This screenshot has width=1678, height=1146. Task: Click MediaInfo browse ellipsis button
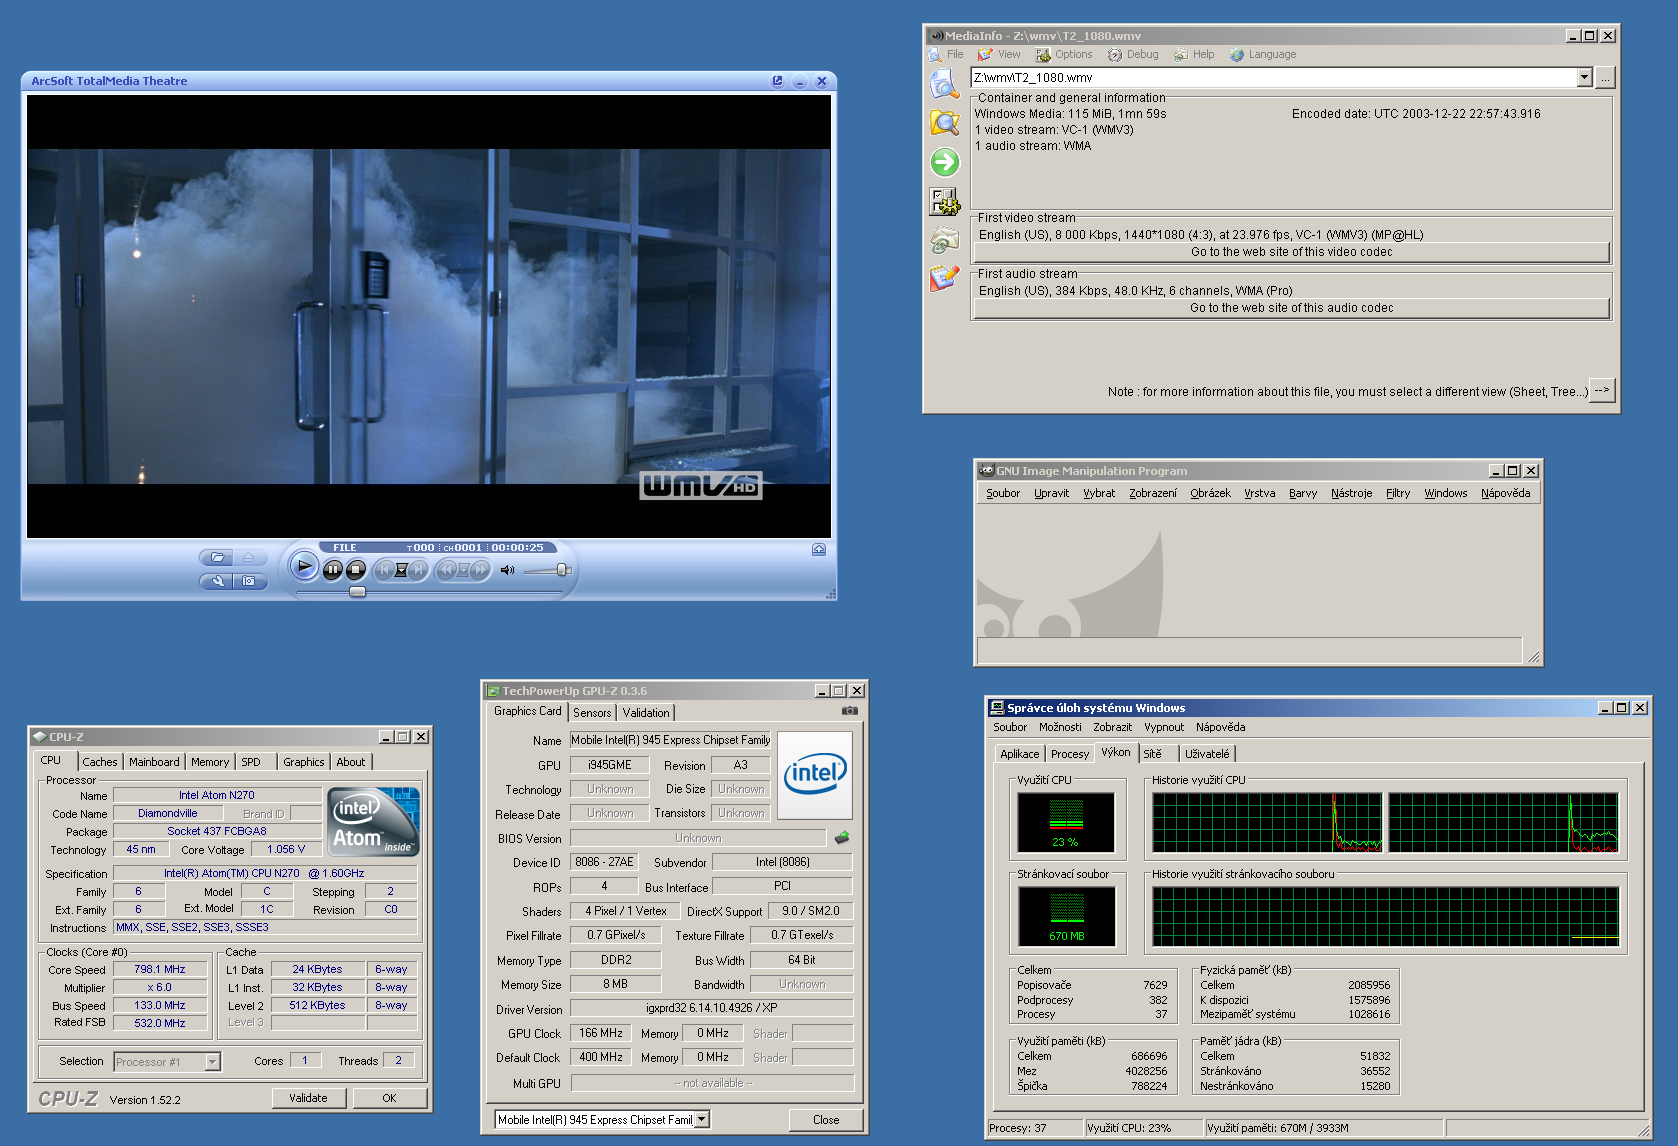1605,77
